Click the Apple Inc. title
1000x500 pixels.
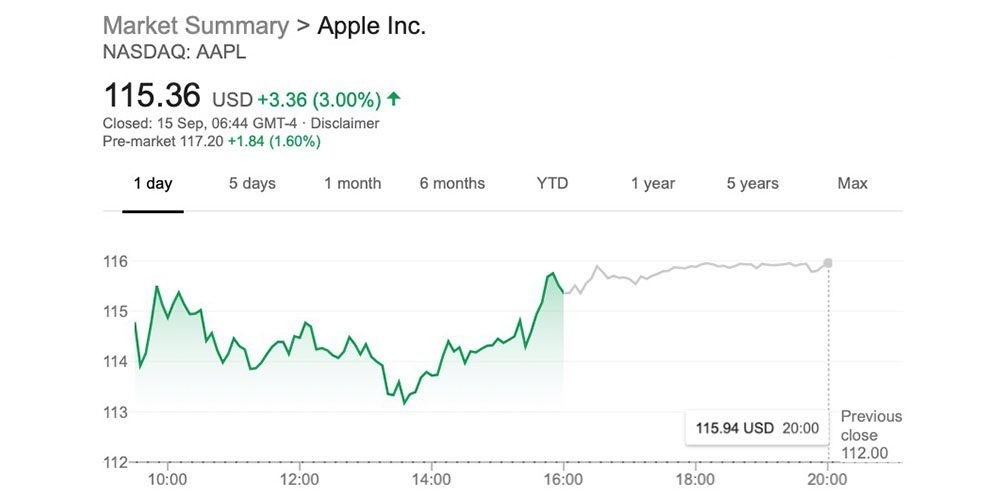[371, 26]
